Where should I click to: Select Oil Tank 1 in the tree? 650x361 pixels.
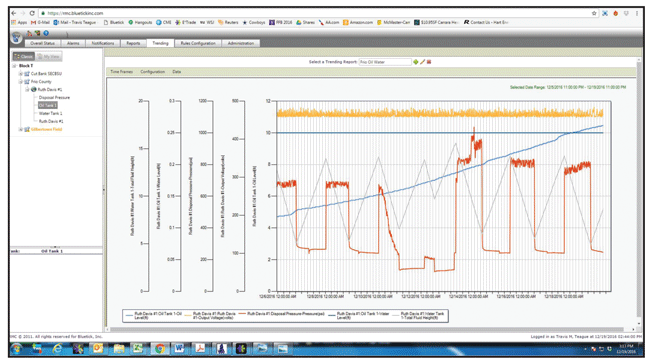pos(48,105)
